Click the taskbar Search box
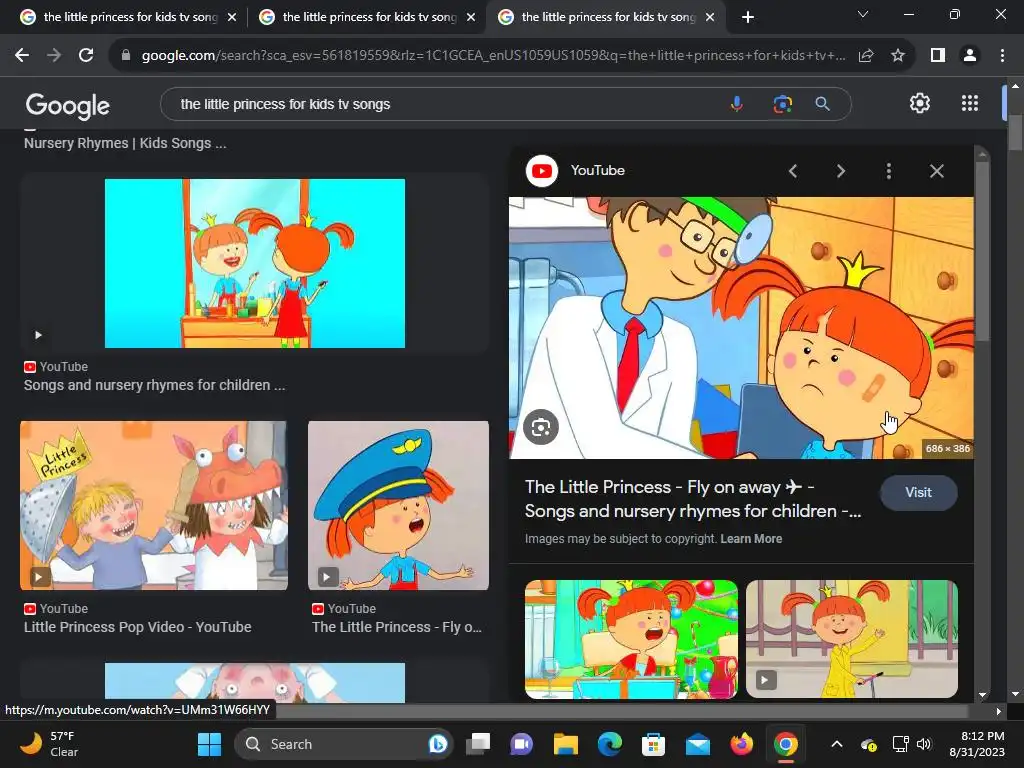 (x=345, y=744)
